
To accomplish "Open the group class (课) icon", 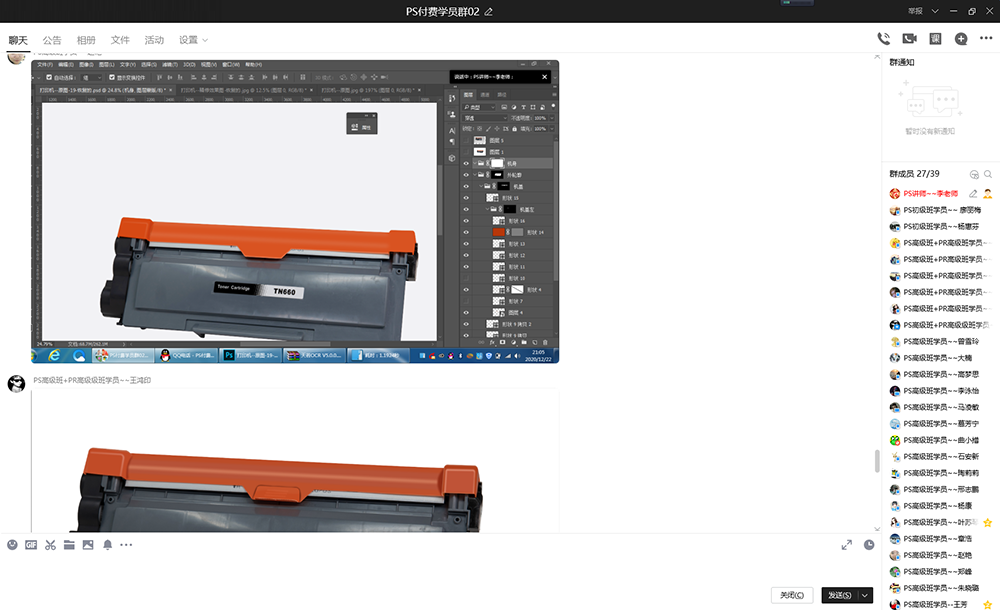I will pyautogui.click(x=935, y=39).
